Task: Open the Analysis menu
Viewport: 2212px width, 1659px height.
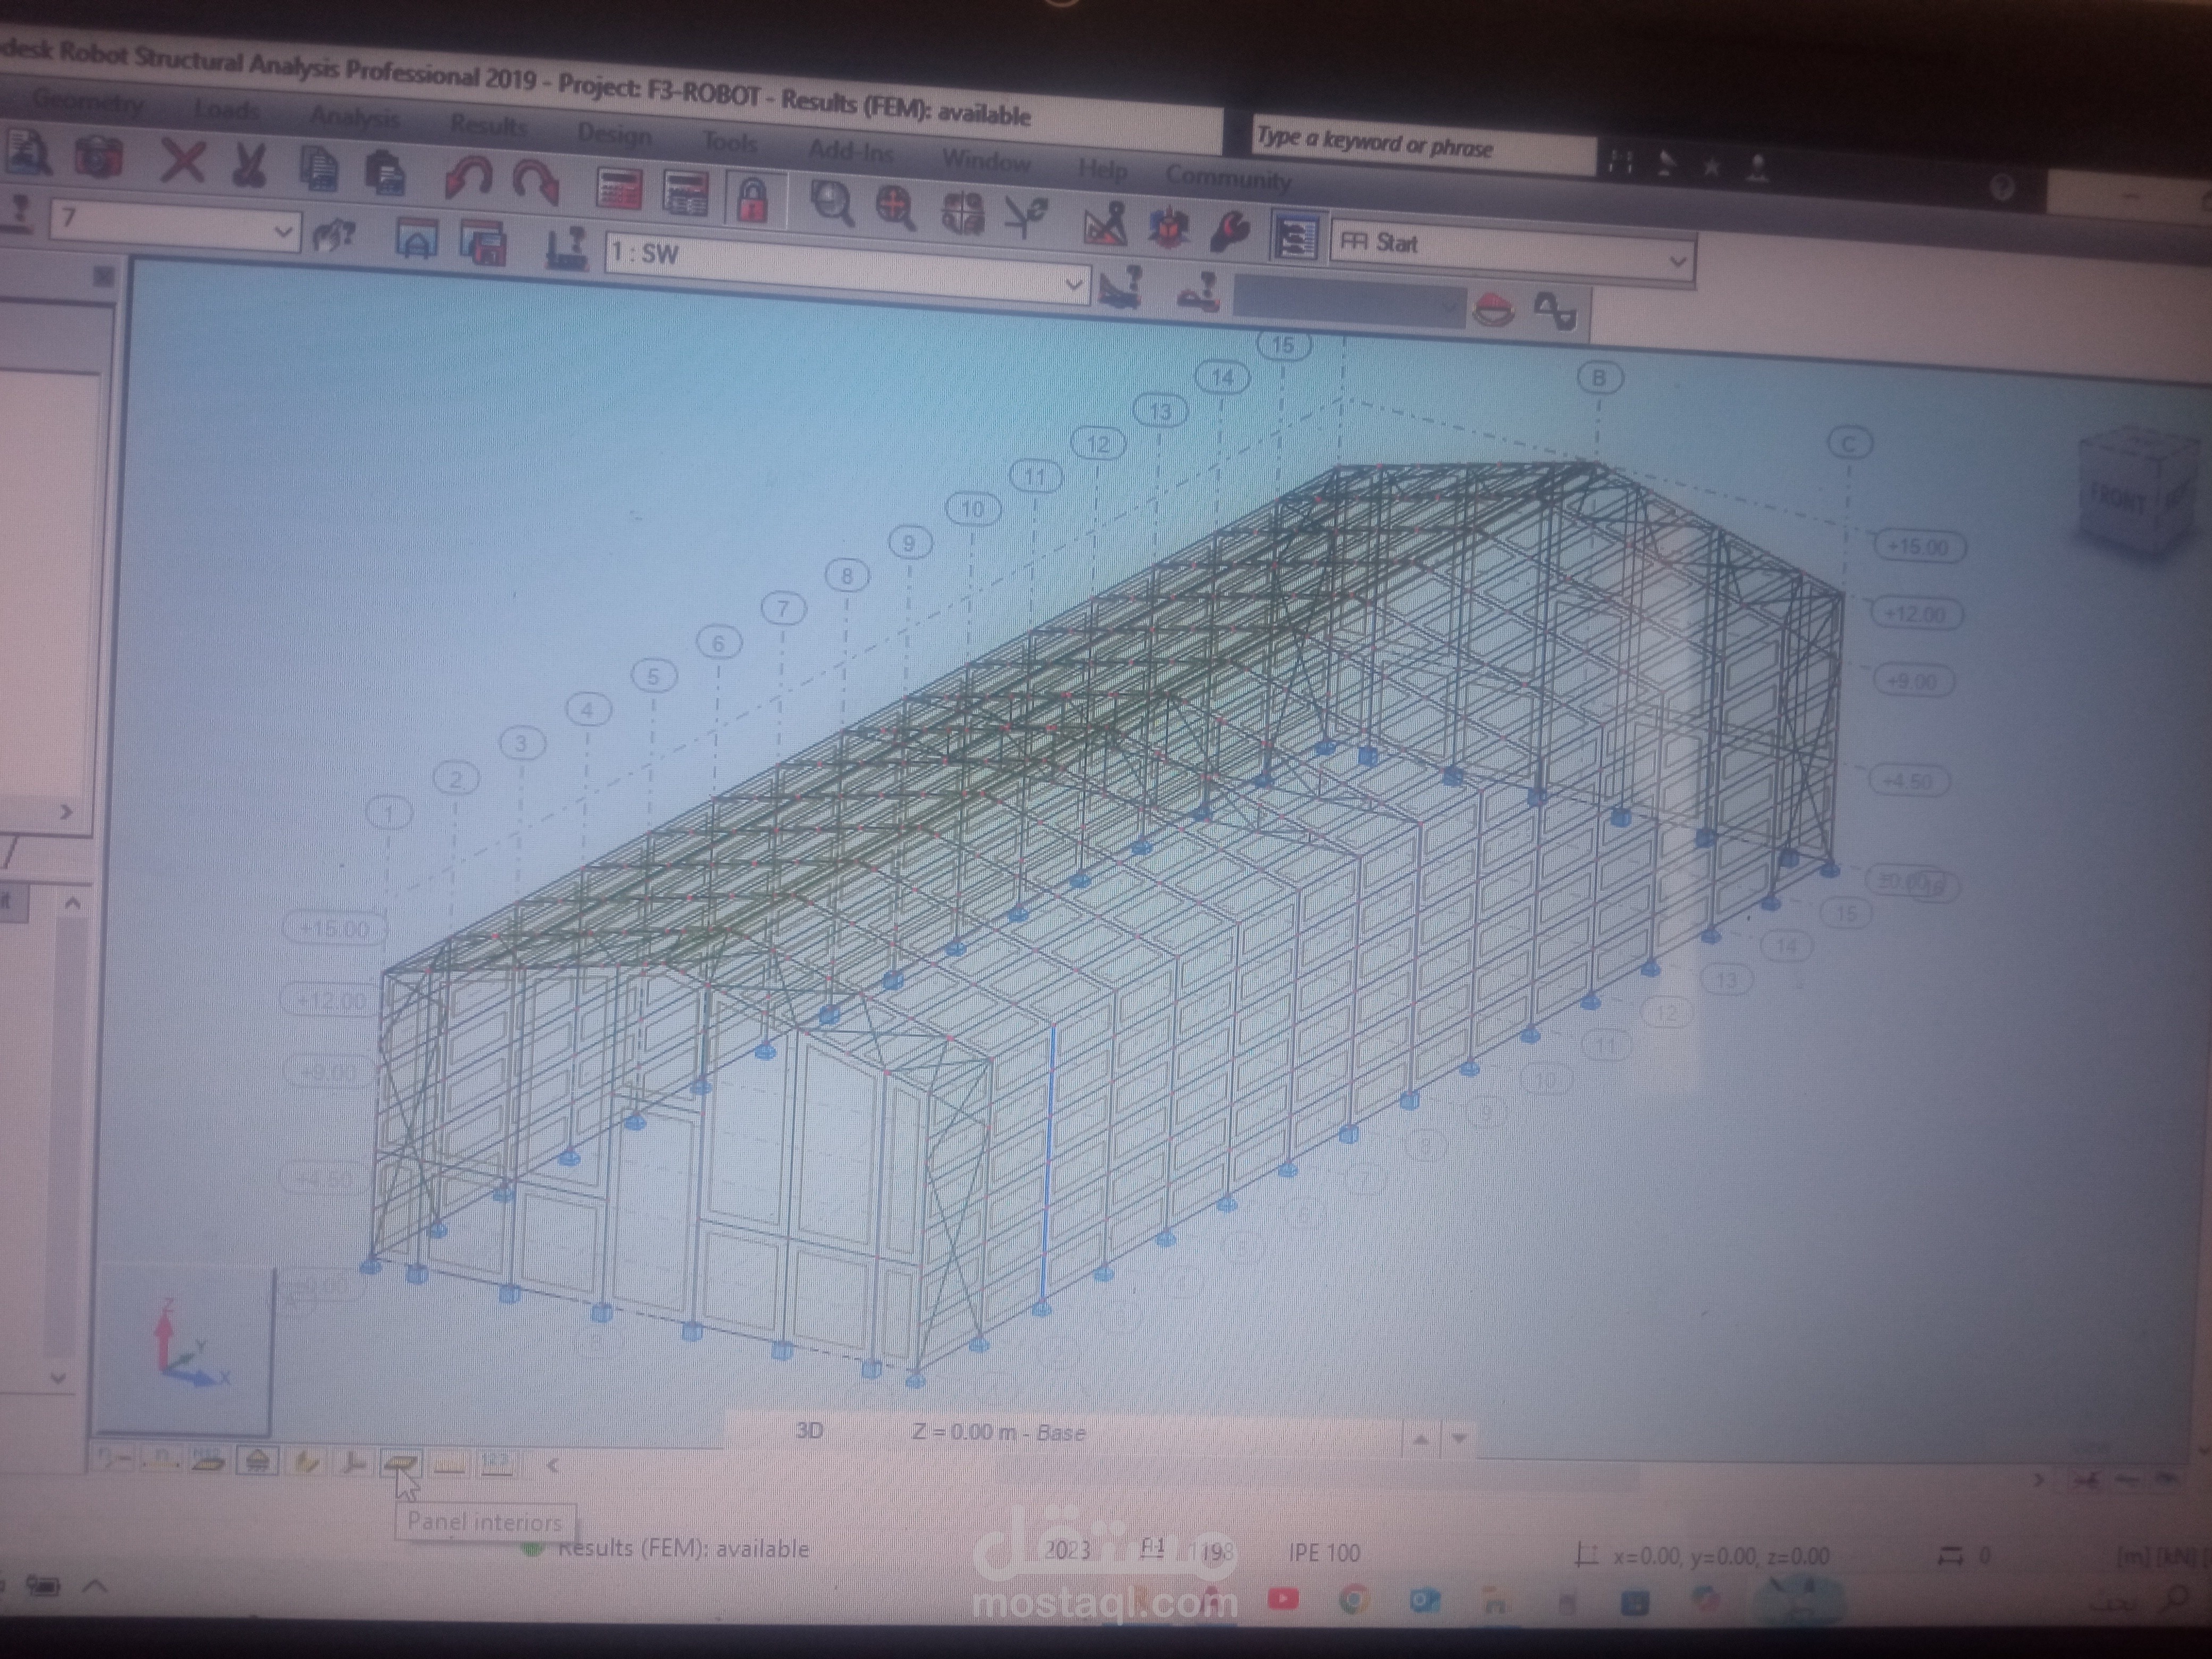Action: click(354, 117)
